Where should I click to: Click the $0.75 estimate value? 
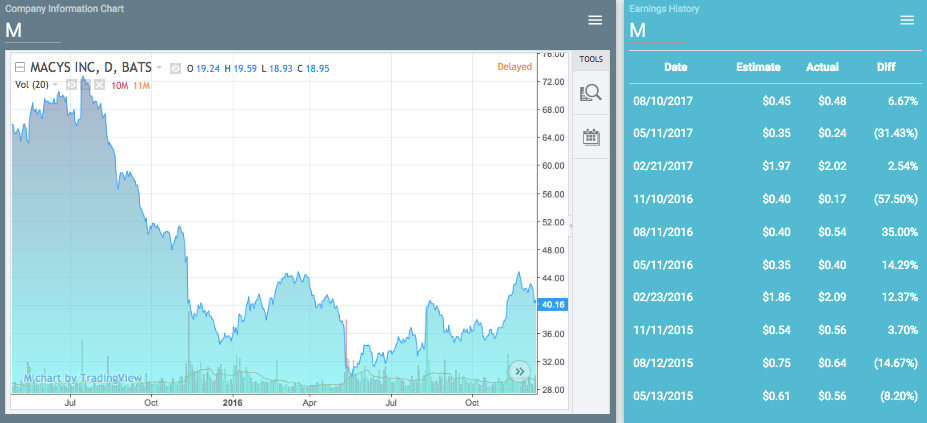pyautogui.click(x=776, y=363)
